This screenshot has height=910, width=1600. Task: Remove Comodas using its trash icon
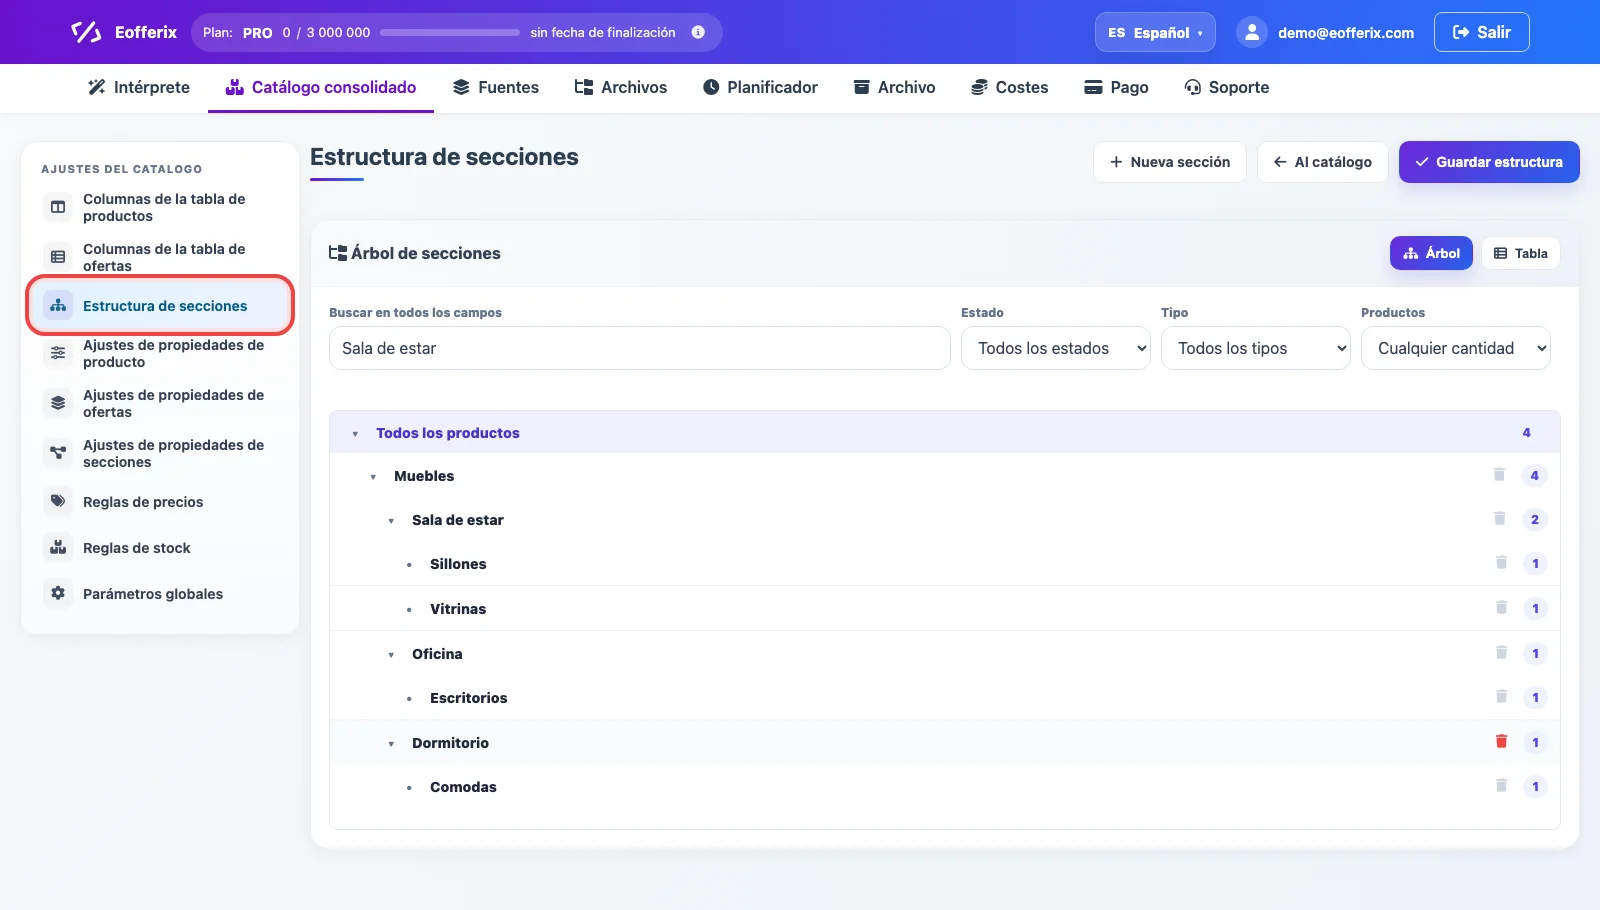pyautogui.click(x=1501, y=786)
